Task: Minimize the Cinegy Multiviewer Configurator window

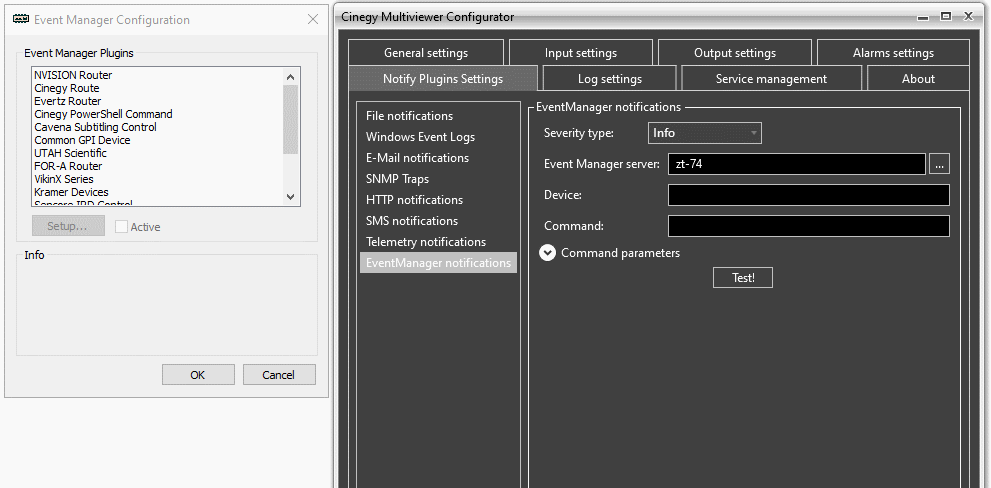Action: (923, 17)
